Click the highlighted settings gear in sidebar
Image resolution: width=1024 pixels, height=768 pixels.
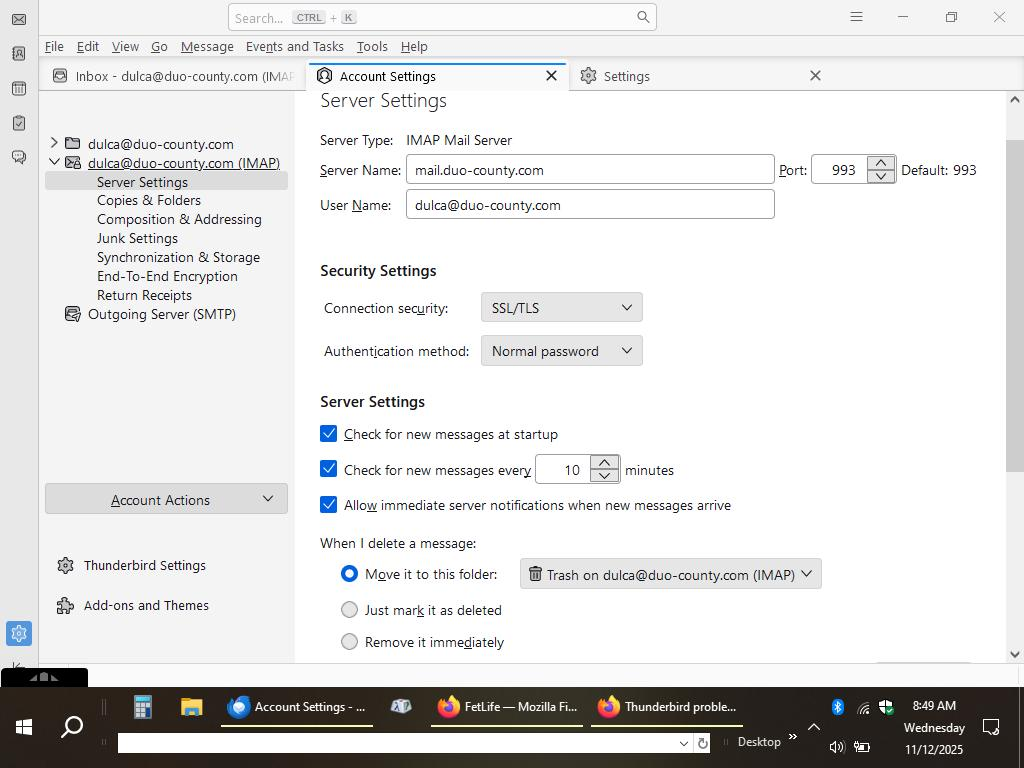[x=18, y=633]
